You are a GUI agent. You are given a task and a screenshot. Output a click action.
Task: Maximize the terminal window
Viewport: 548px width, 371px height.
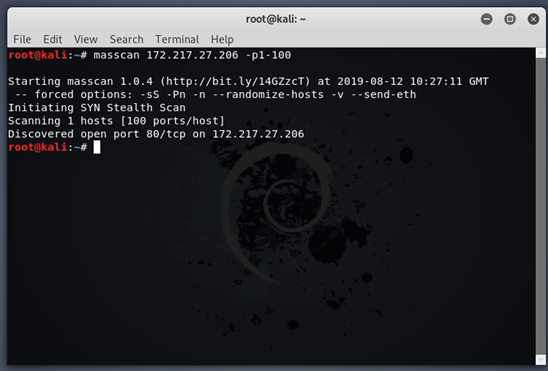(x=510, y=19)
